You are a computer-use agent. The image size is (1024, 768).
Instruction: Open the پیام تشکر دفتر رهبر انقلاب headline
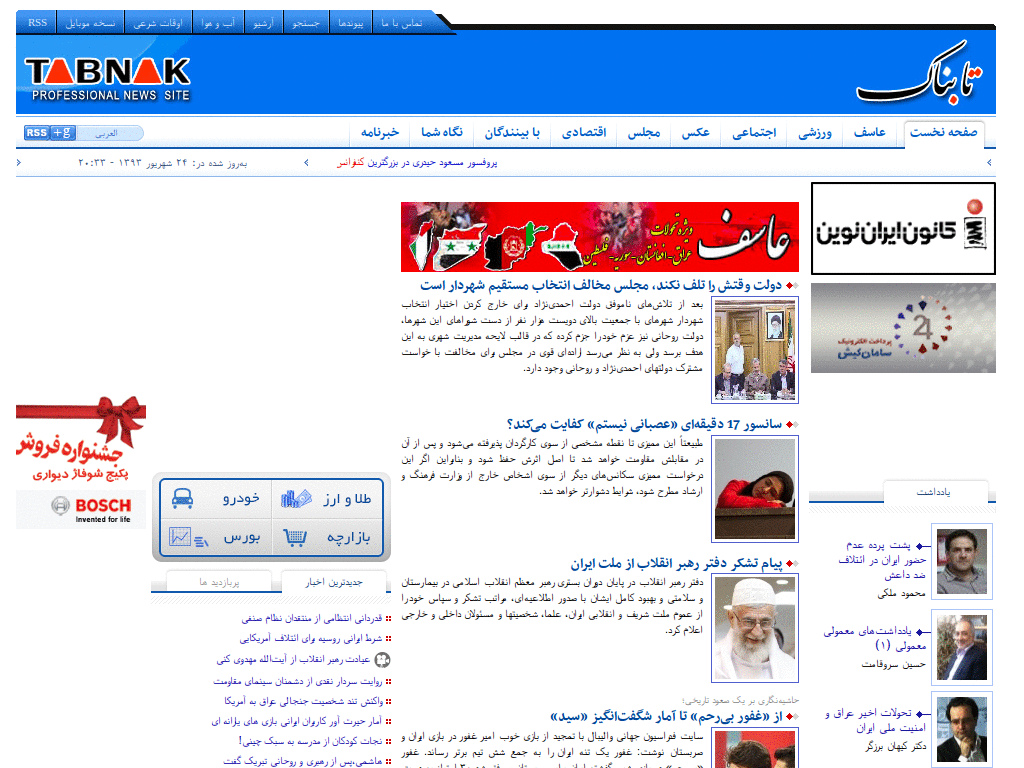pyautogui.click(x=690, y=562)
